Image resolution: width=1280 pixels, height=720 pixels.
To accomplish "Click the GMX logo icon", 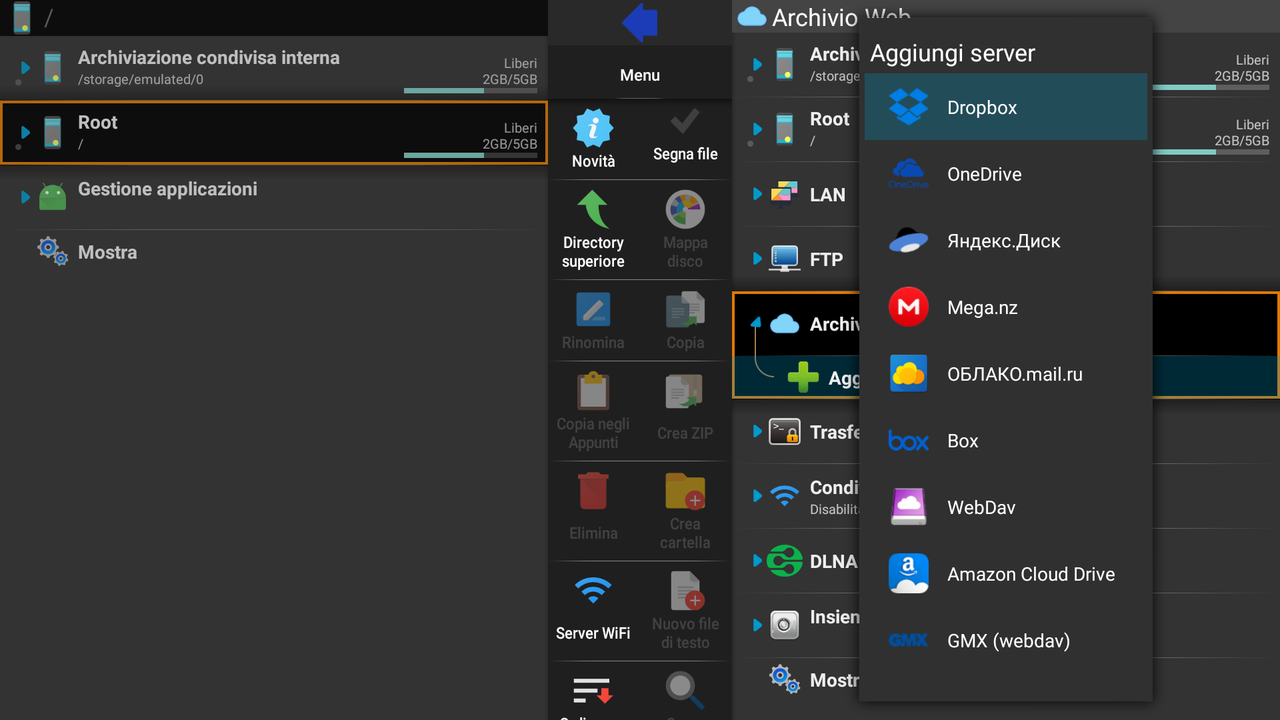I will click(x=908, y=641).
